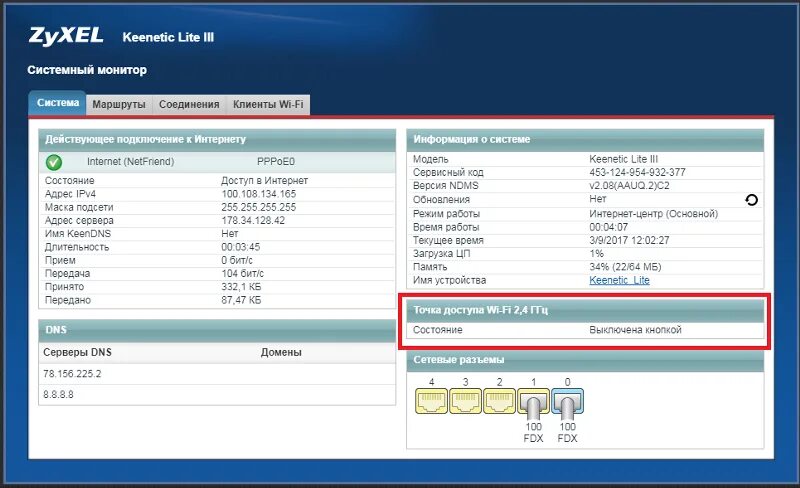Click the Keenetic Lite III title text
The image size is (800, 488).
tap(168, 37)
